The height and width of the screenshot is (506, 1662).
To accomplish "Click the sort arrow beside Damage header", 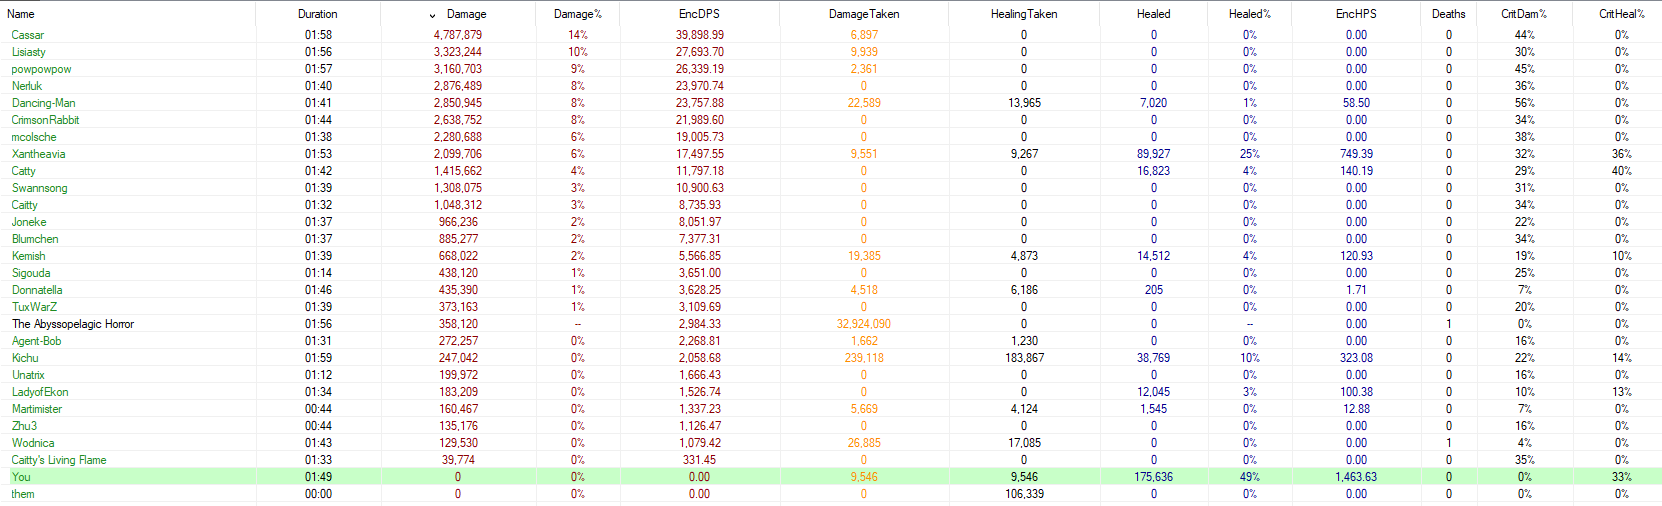I will click(x=432, y=15).
